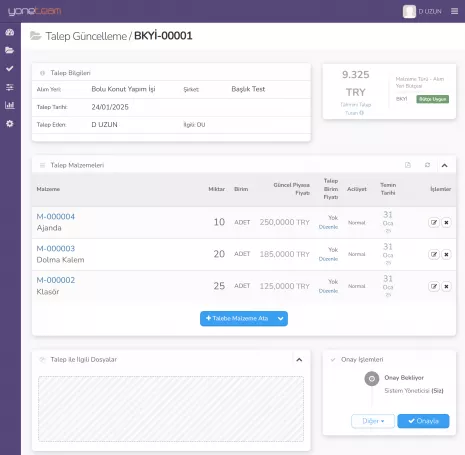This screenshot has height=455, width=465.
Task: Click the quantity 10 in Ajanda row
Action: [219, 222]
